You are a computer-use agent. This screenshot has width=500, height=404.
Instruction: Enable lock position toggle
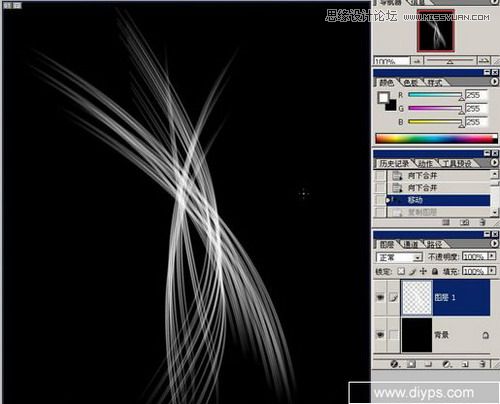[x=423, y=271]
